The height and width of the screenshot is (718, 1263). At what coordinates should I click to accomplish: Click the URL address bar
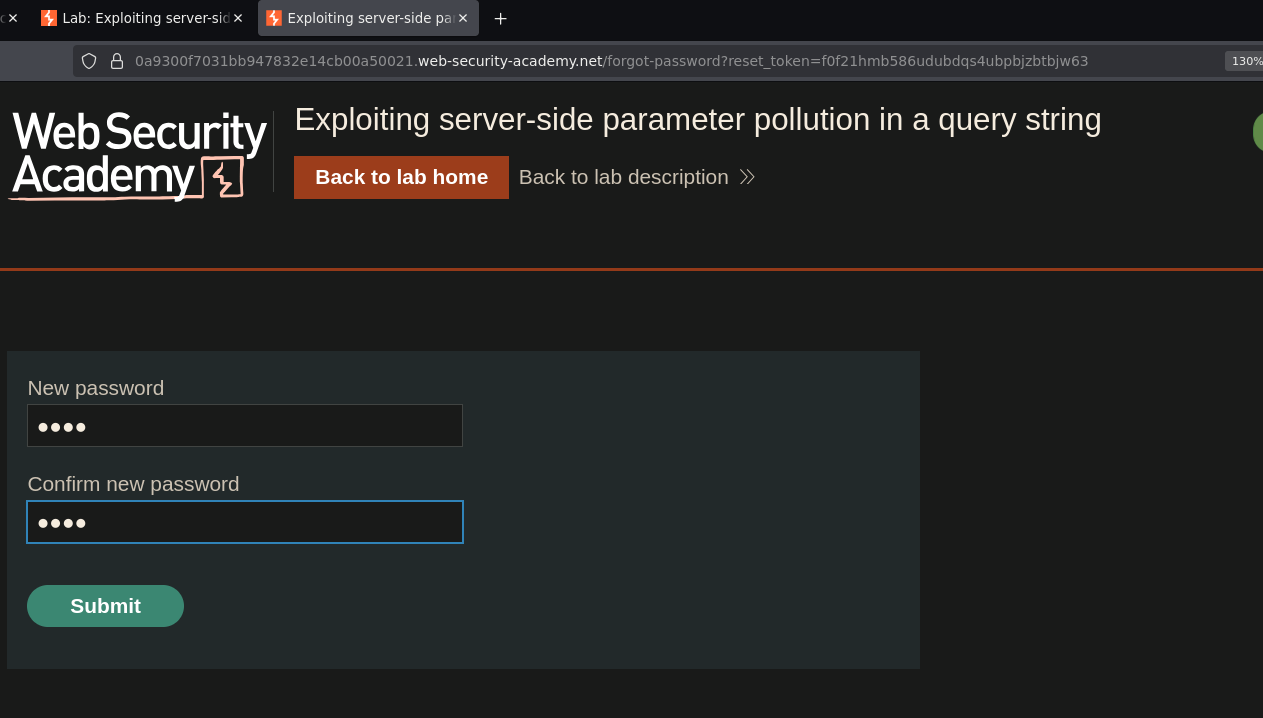pos(611,61)
